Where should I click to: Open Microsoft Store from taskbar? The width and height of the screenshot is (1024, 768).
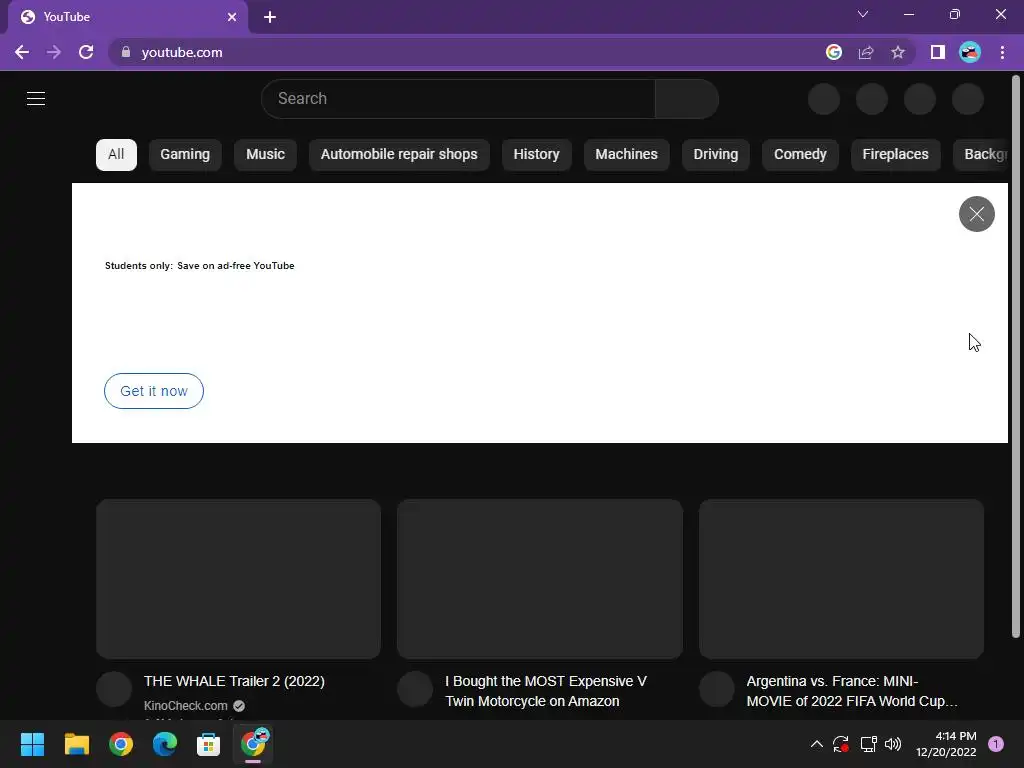(208, 744)
